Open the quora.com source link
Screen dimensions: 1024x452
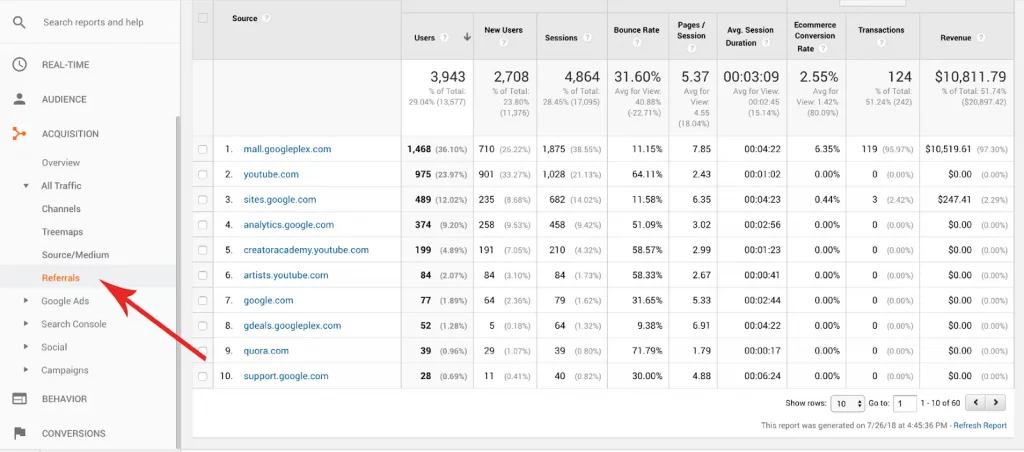tap(266, 351)
